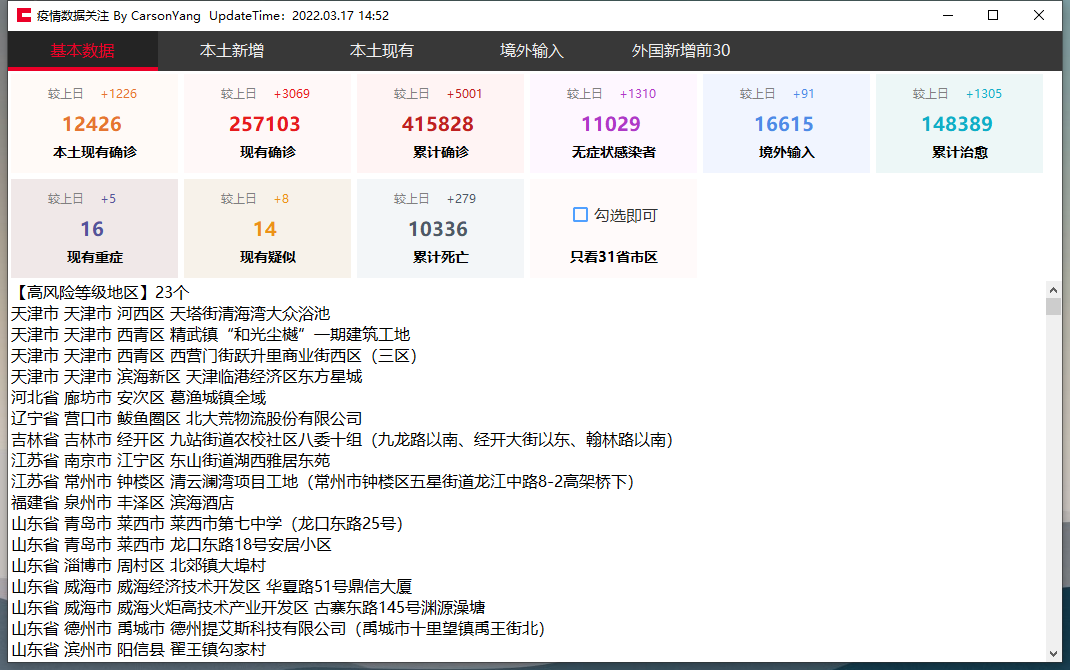
Task: Enable the 勾选即可 checkbox
Action: coord(580,215)
